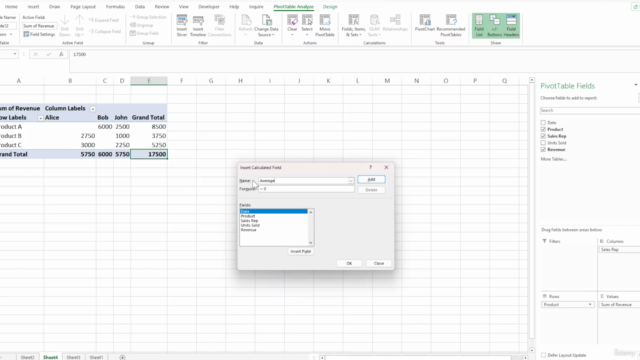The width and height of the screenshot is (640, 360).
Task: Click the Formula input field
Action: [306, 189]
